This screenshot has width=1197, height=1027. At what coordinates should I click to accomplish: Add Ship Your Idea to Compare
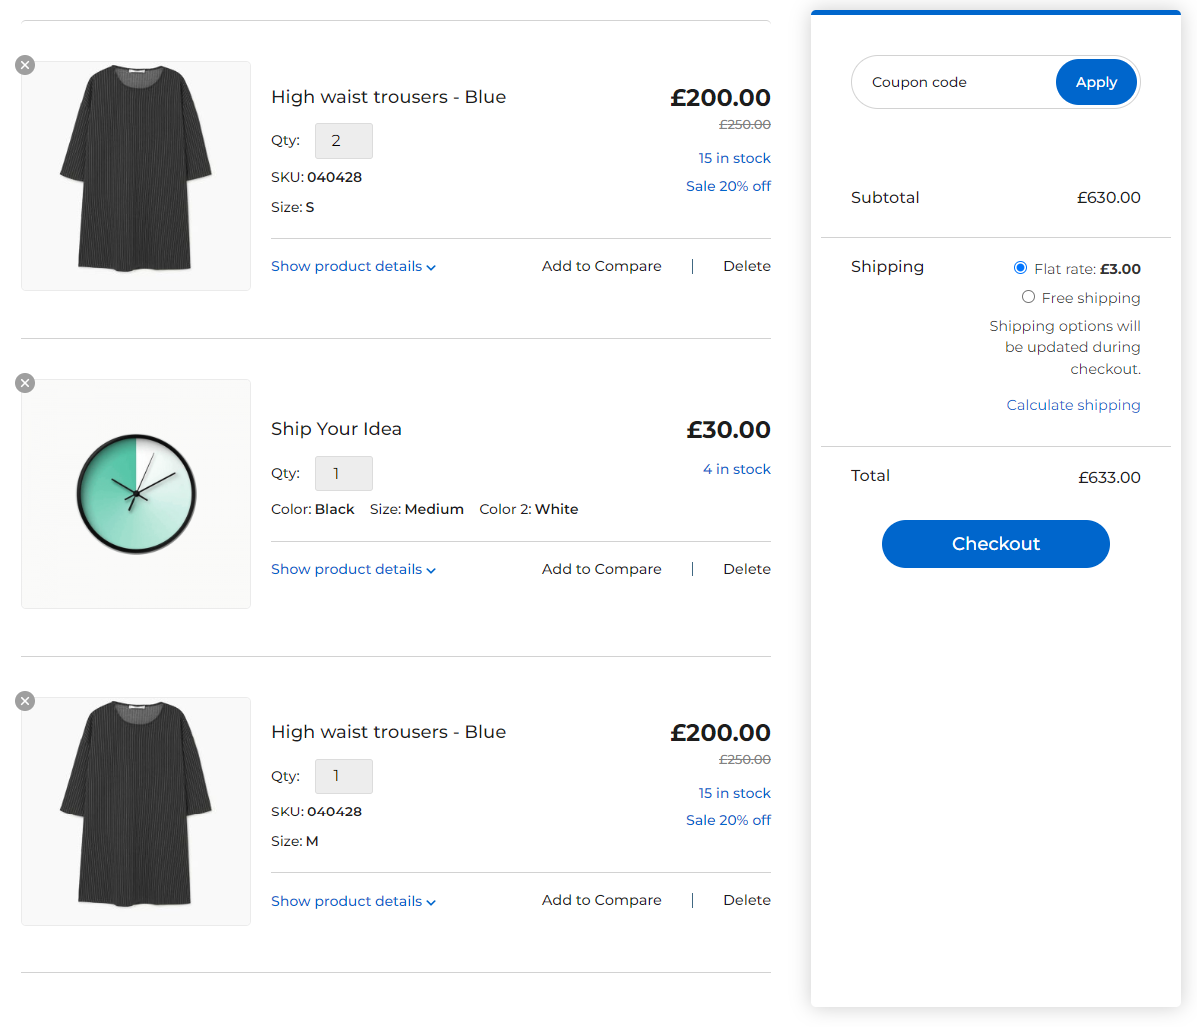pos(601,569)
